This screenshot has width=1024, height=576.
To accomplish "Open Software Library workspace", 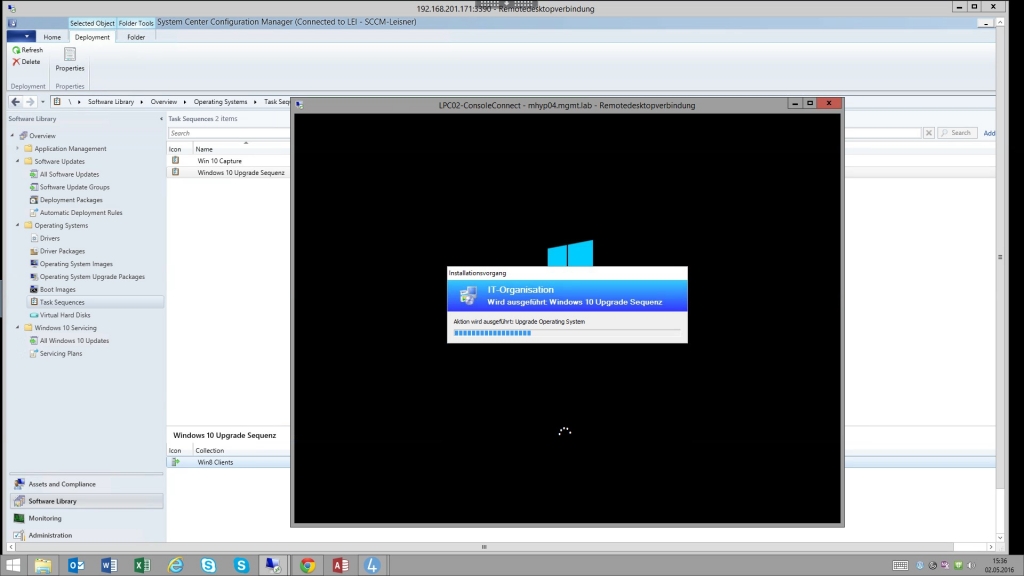I will click(x=87, y=501).
